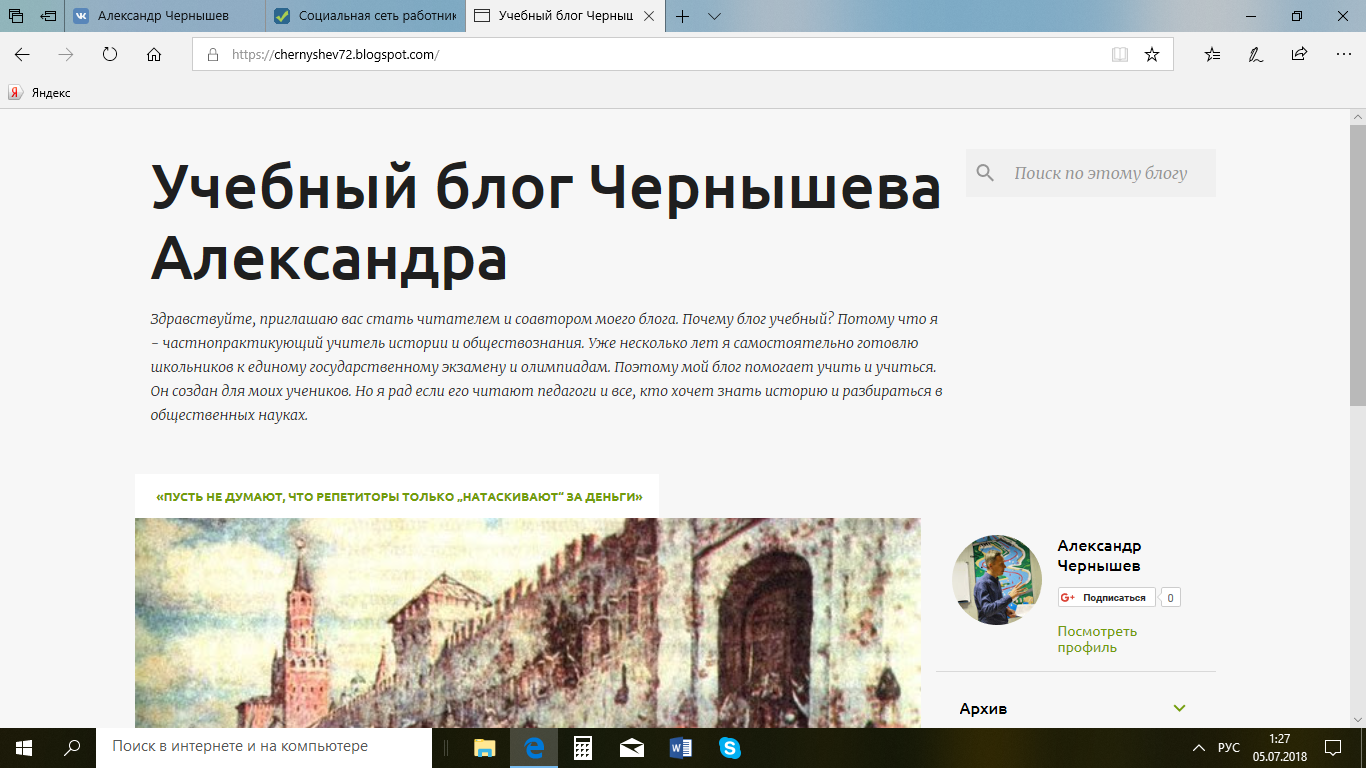1366x768 pixels.
Task: Click inside the address bar
Action: (x=400, y=54)
